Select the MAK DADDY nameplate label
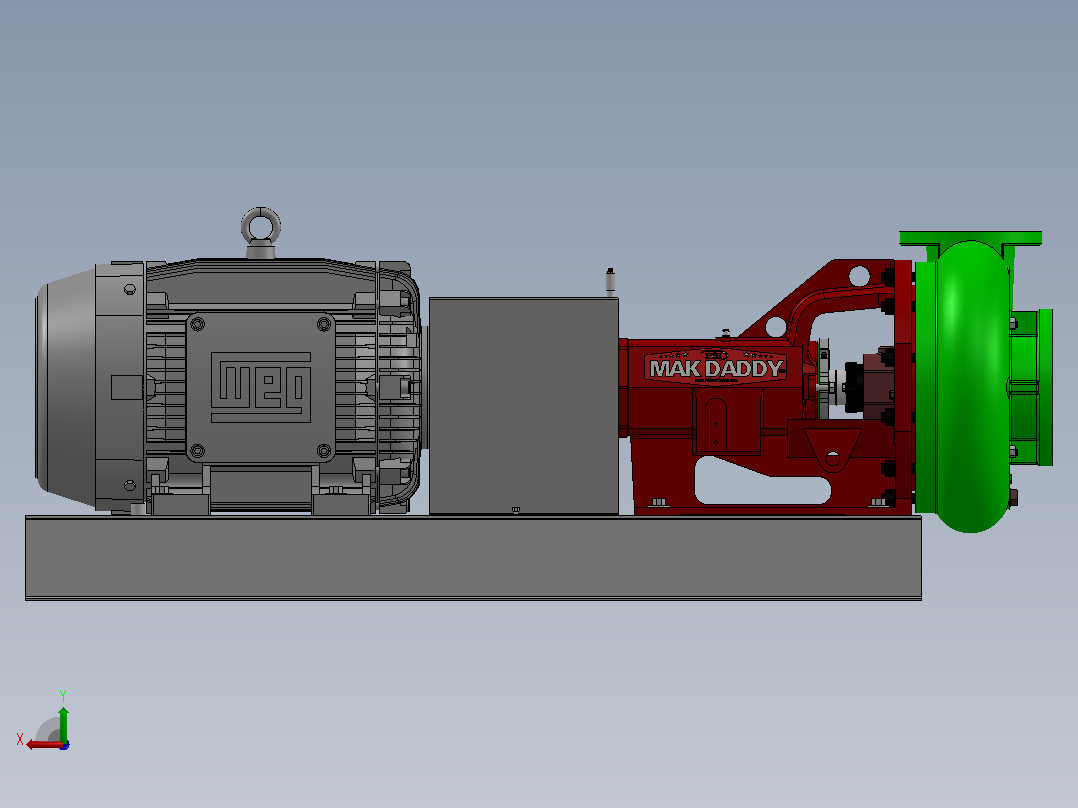The width and height of the screenshot is (1078, 808). pos(716,368)
